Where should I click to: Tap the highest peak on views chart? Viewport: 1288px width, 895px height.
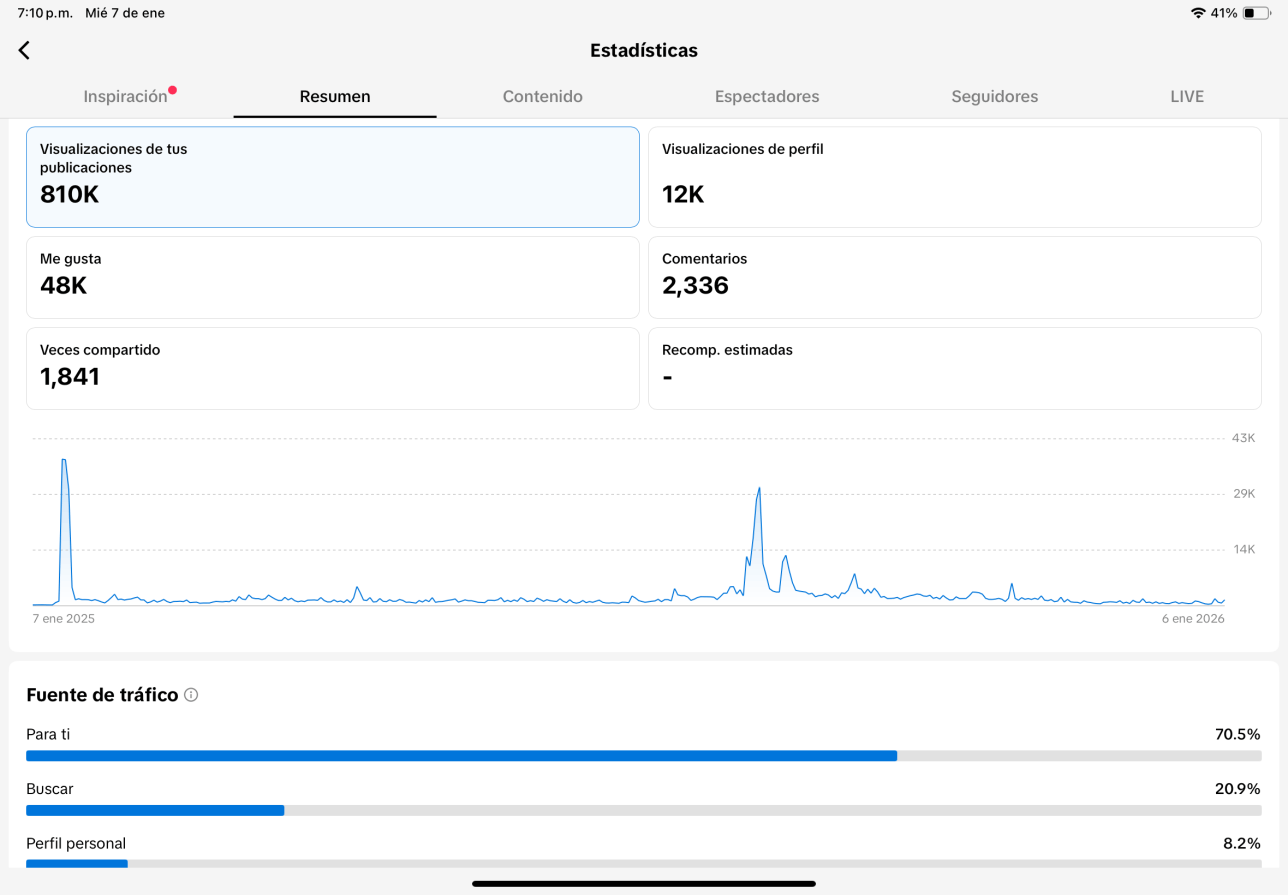pos(64,460)
